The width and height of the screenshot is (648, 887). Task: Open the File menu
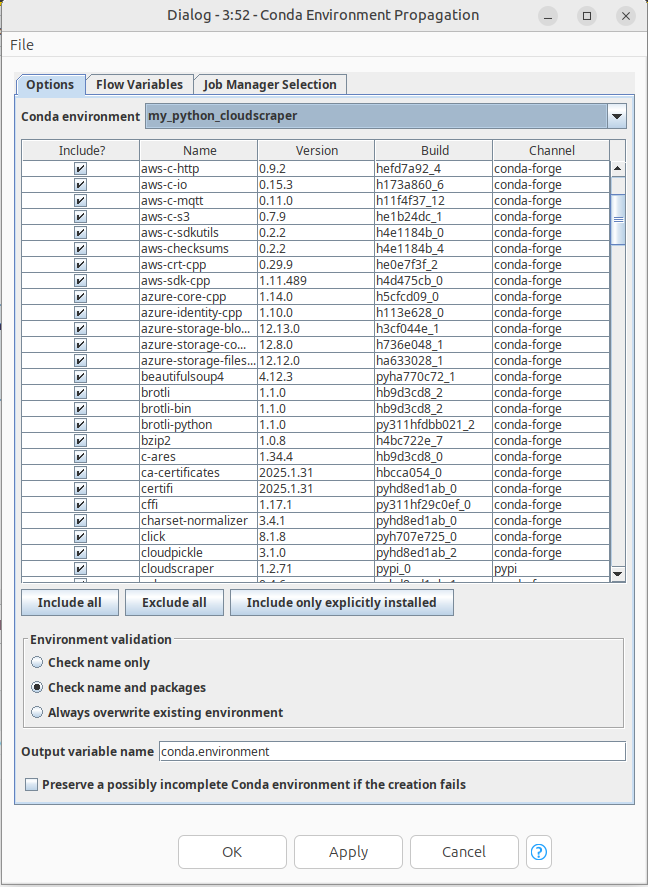click(22, 45)
